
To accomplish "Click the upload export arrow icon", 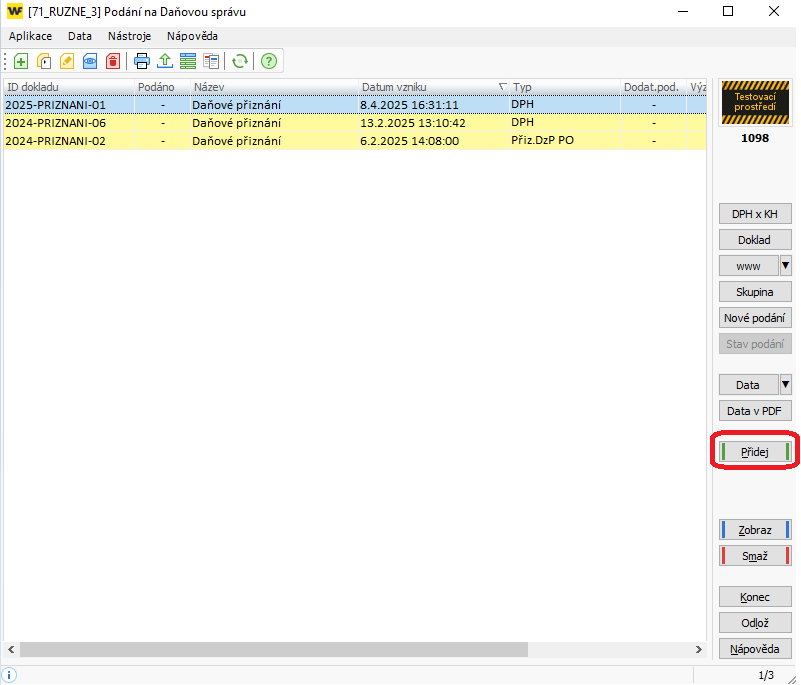I will (x=164, y=62).
